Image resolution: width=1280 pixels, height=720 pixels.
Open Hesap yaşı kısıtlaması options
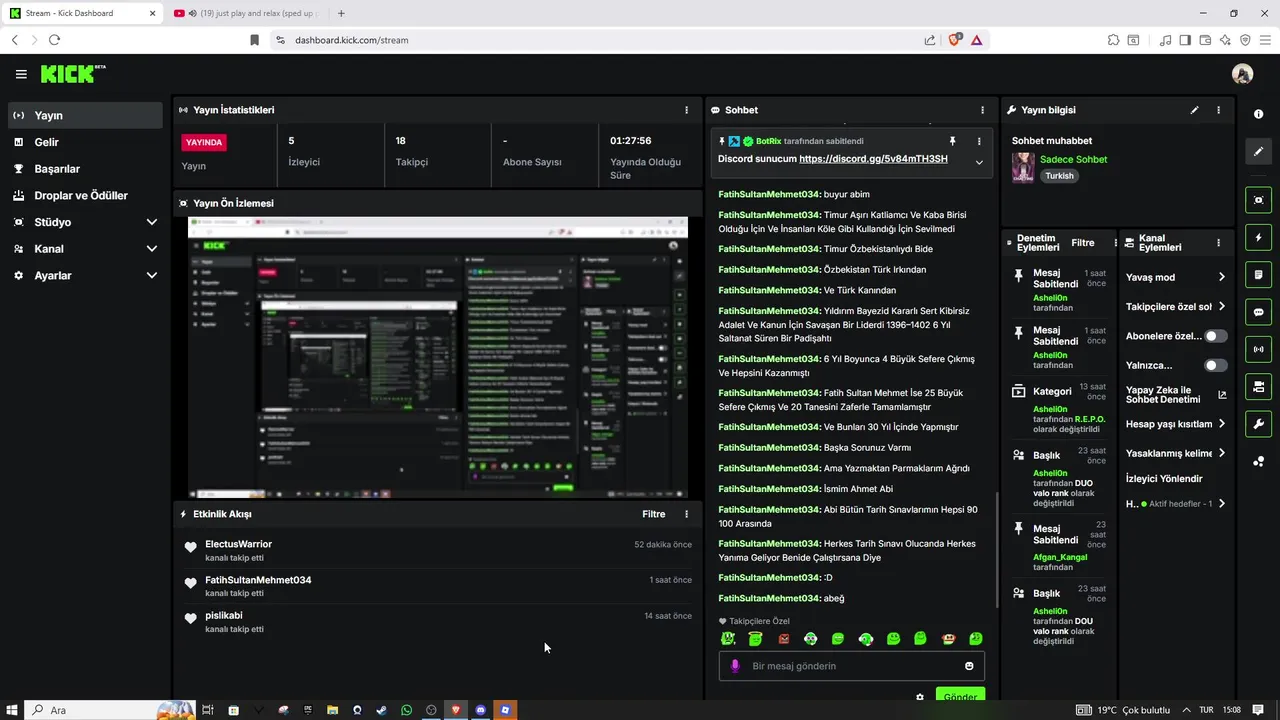tap(1176, 424)
